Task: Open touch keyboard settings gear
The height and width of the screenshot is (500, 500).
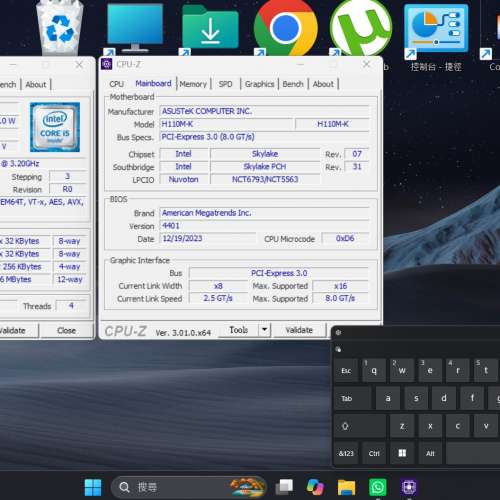Action: pos(338,332)
